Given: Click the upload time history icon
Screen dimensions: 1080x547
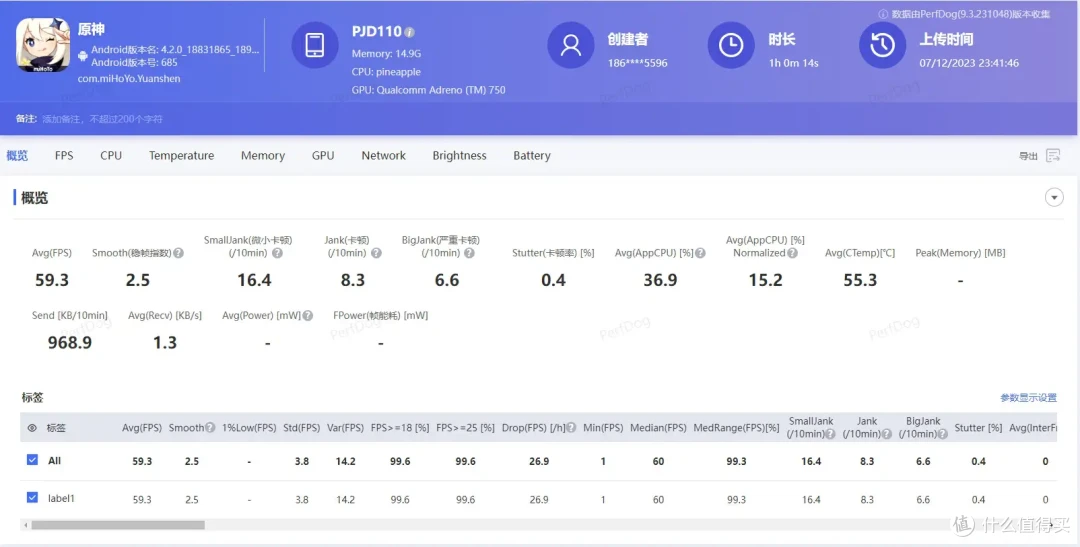Looking at the screenshot, I should (x=882, y=45).
